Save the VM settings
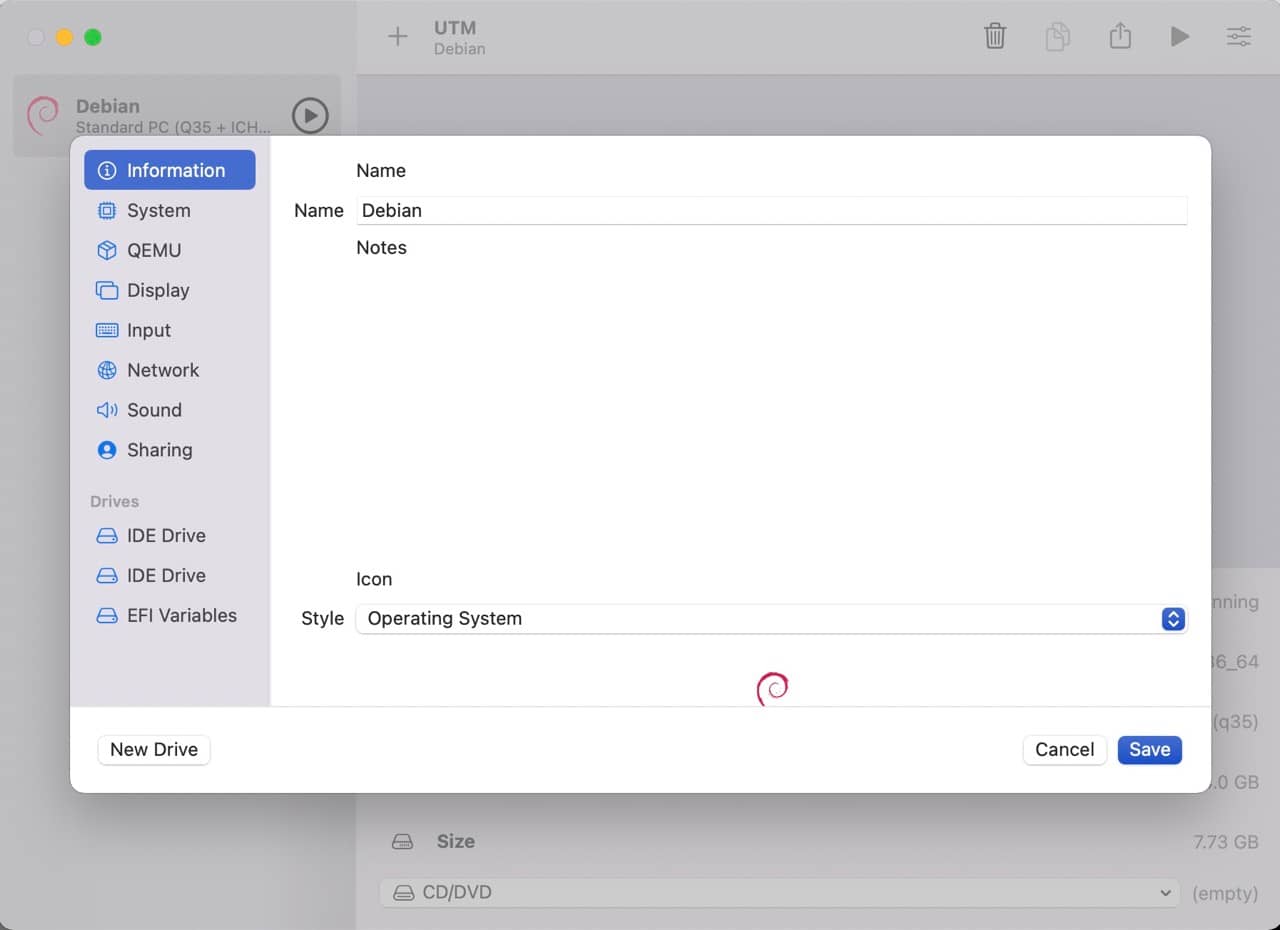The width and height of the screenshot is (1280, 930). (x=1150, y=749)
